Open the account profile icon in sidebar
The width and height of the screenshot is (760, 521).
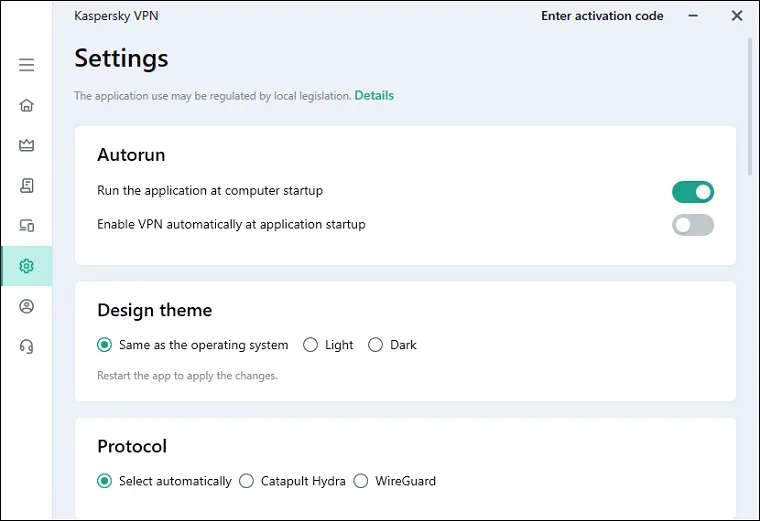point(27,306)
